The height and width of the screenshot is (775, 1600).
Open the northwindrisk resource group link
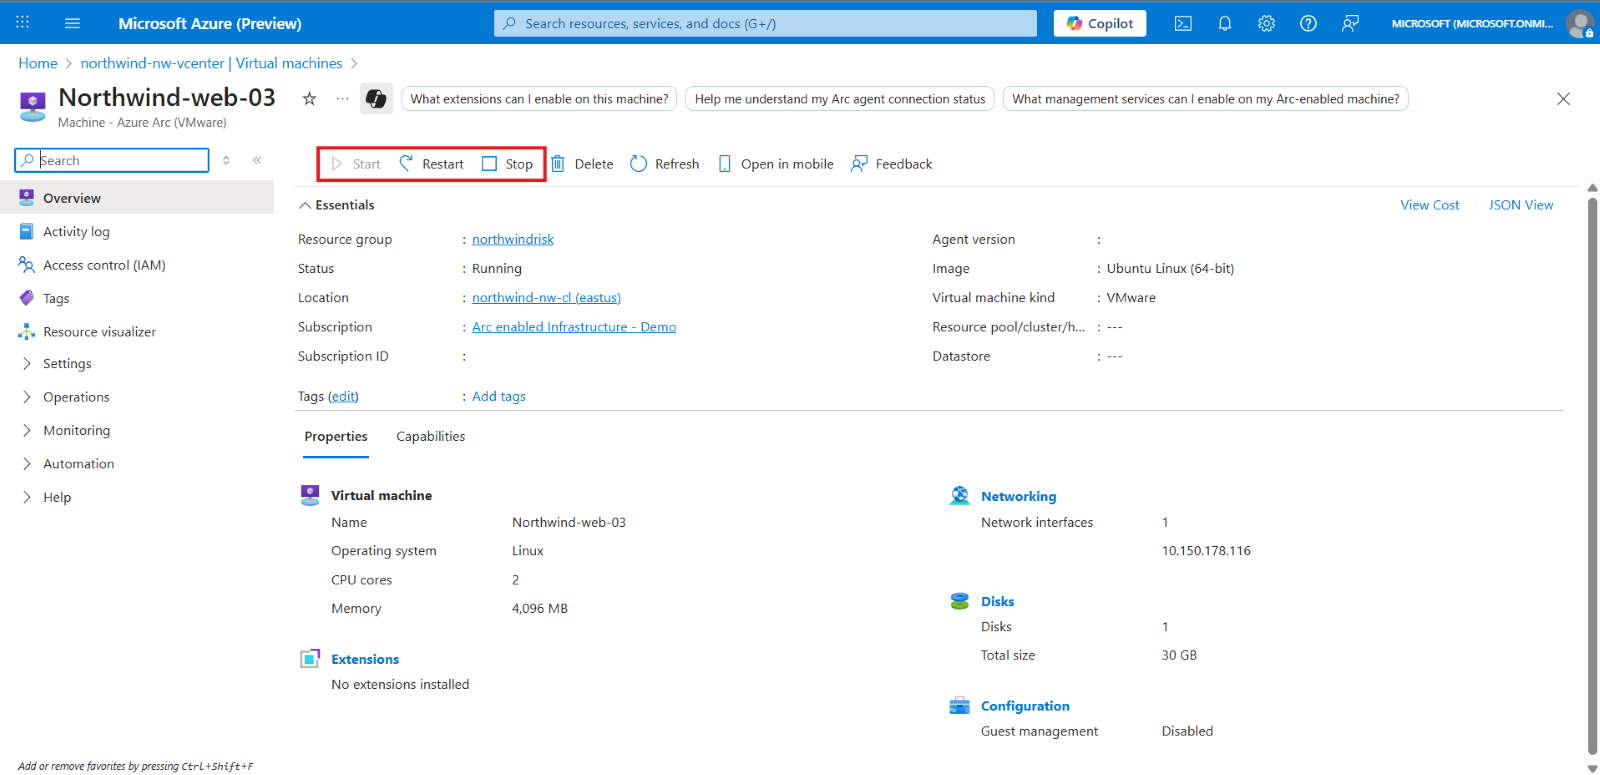[513, 239]
